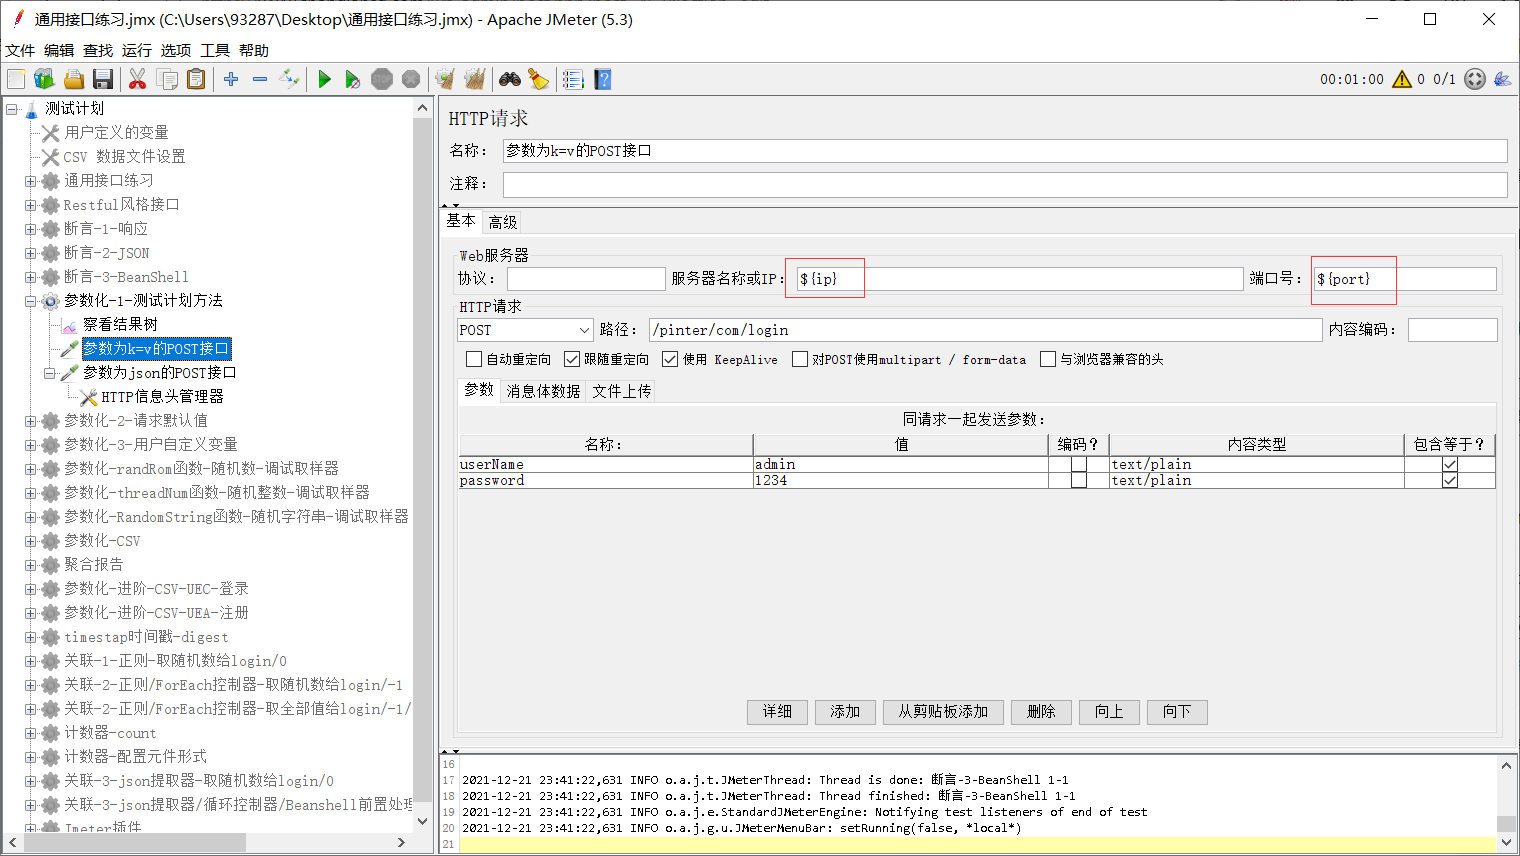Open search with binoculars icon
The image size is (1520, 856).
[x=510, y=79]
